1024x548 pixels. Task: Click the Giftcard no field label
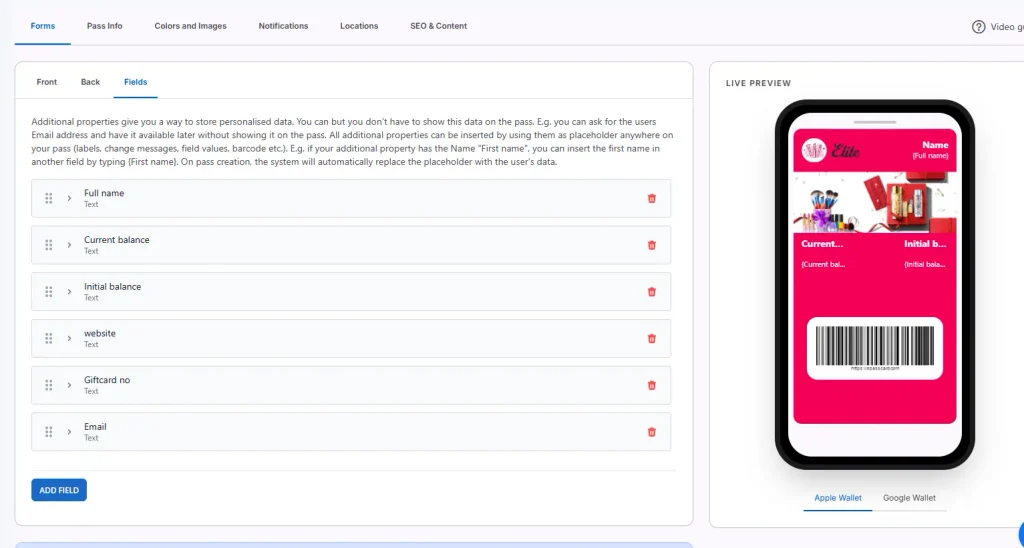(107, 380)
